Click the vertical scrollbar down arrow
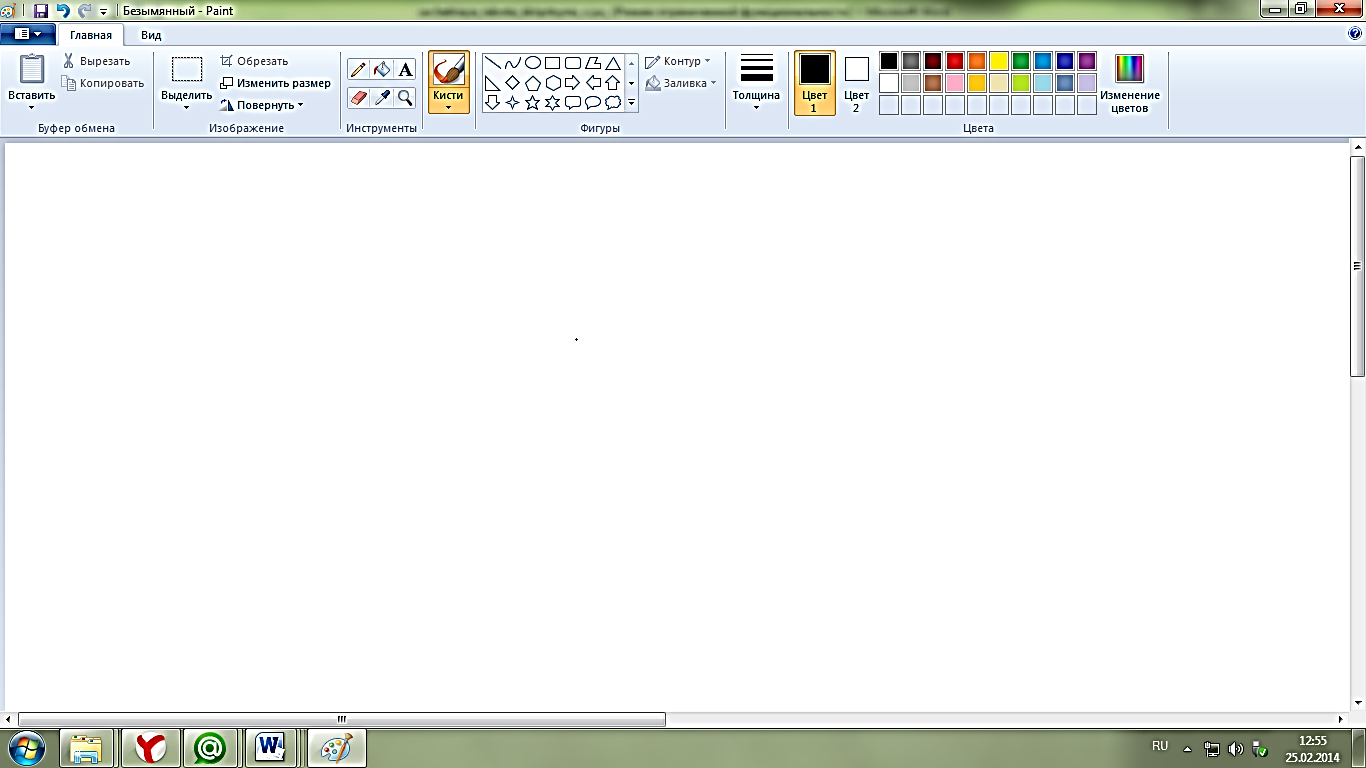This screenshot has height=768, width=1366. [x=1357, y=704]
